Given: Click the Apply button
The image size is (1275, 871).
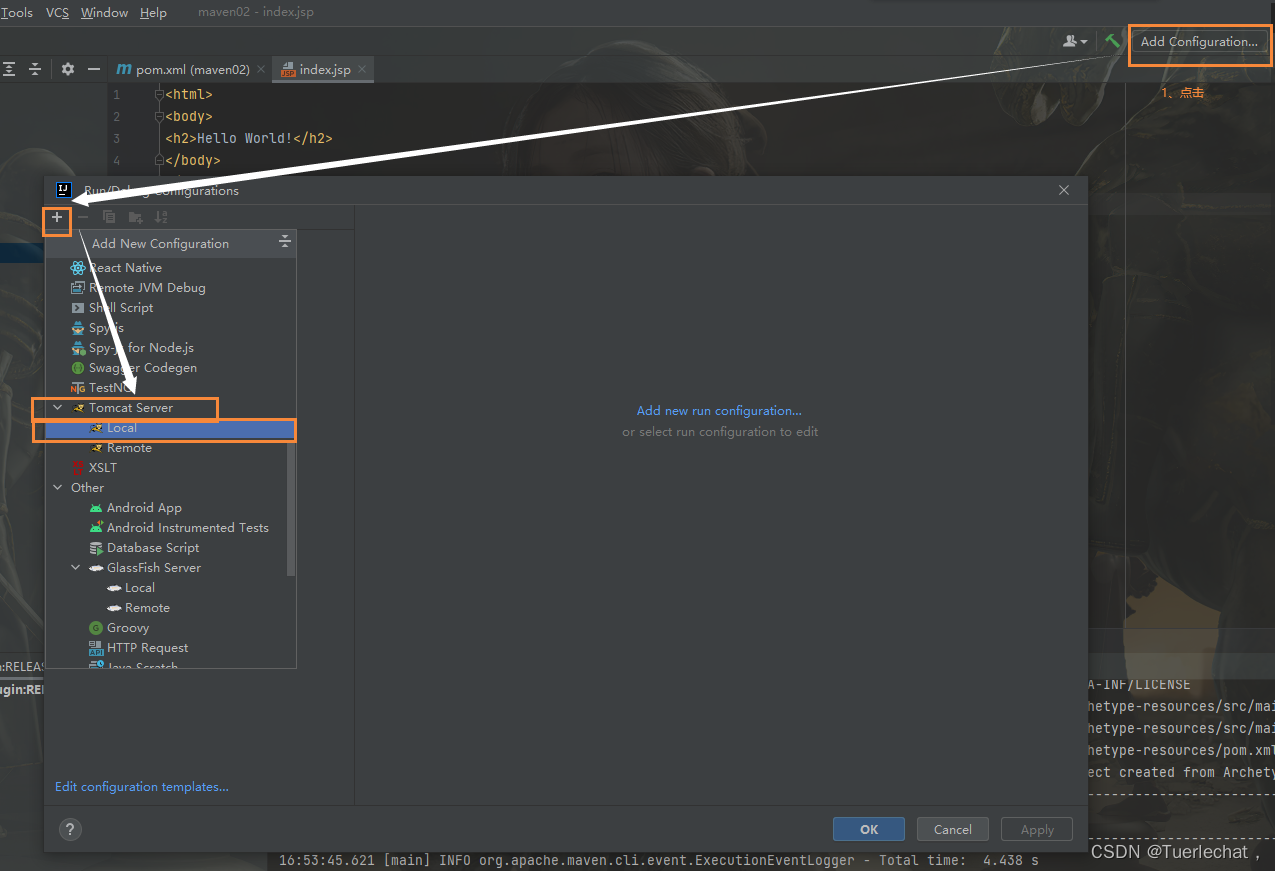Looking at the screenshot, I should coord(1037,829).
